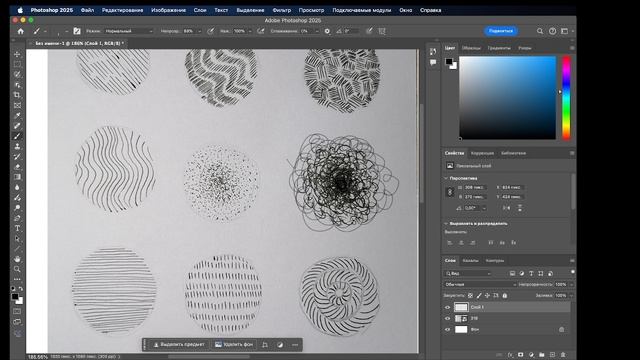Select the Clone Stamp tool

coord(17,147)
